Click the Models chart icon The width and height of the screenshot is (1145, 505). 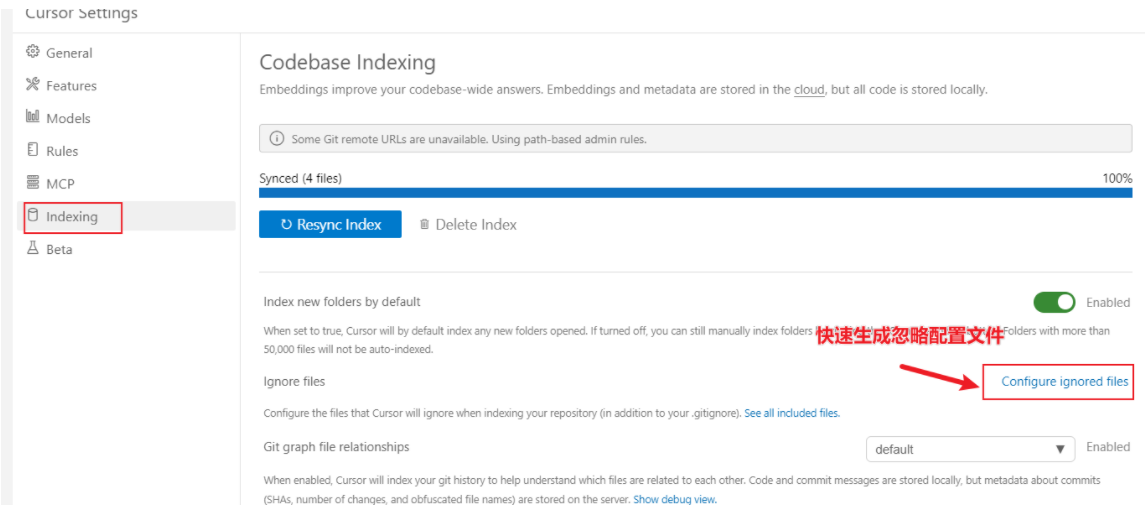pos(32,117)
